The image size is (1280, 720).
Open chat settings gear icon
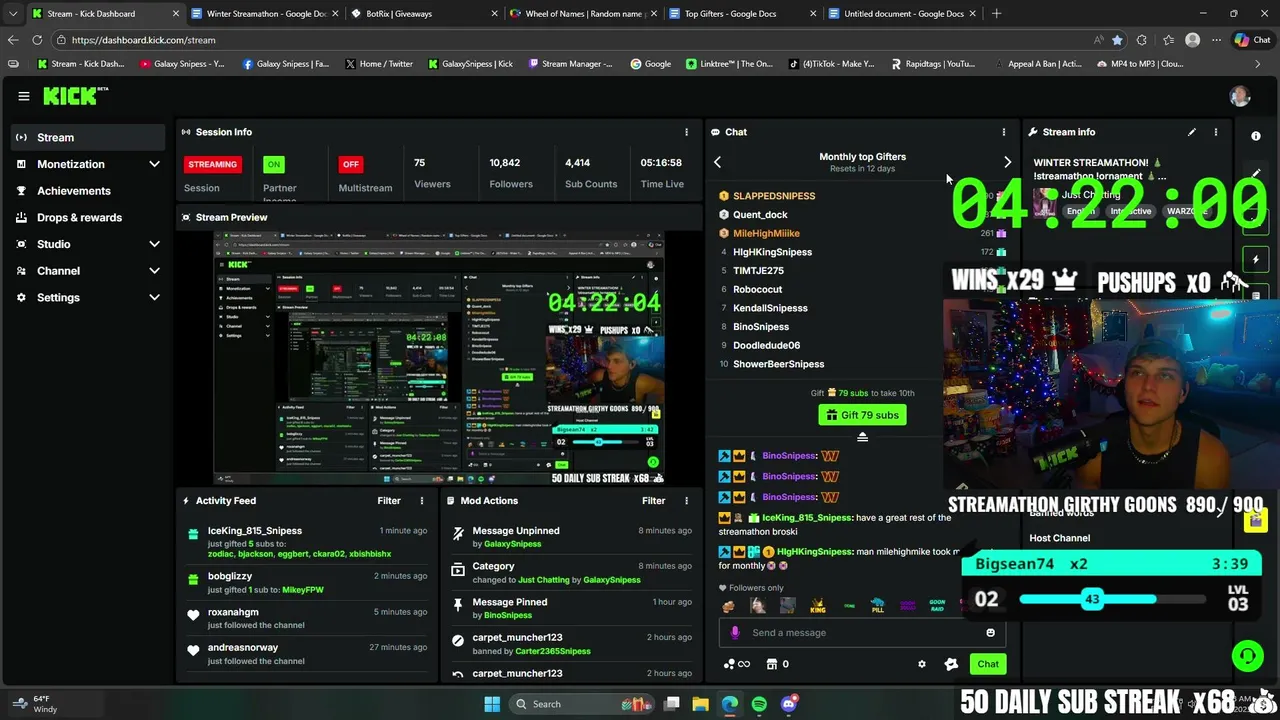[x=922, y=664]
